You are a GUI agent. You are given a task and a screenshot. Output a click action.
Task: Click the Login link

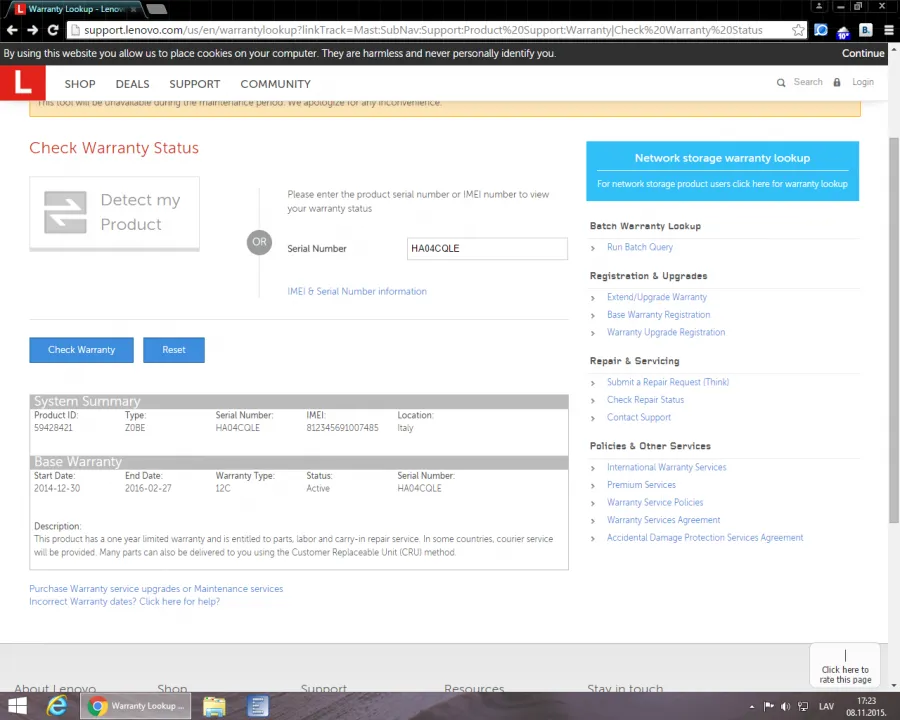coord(863,82)
